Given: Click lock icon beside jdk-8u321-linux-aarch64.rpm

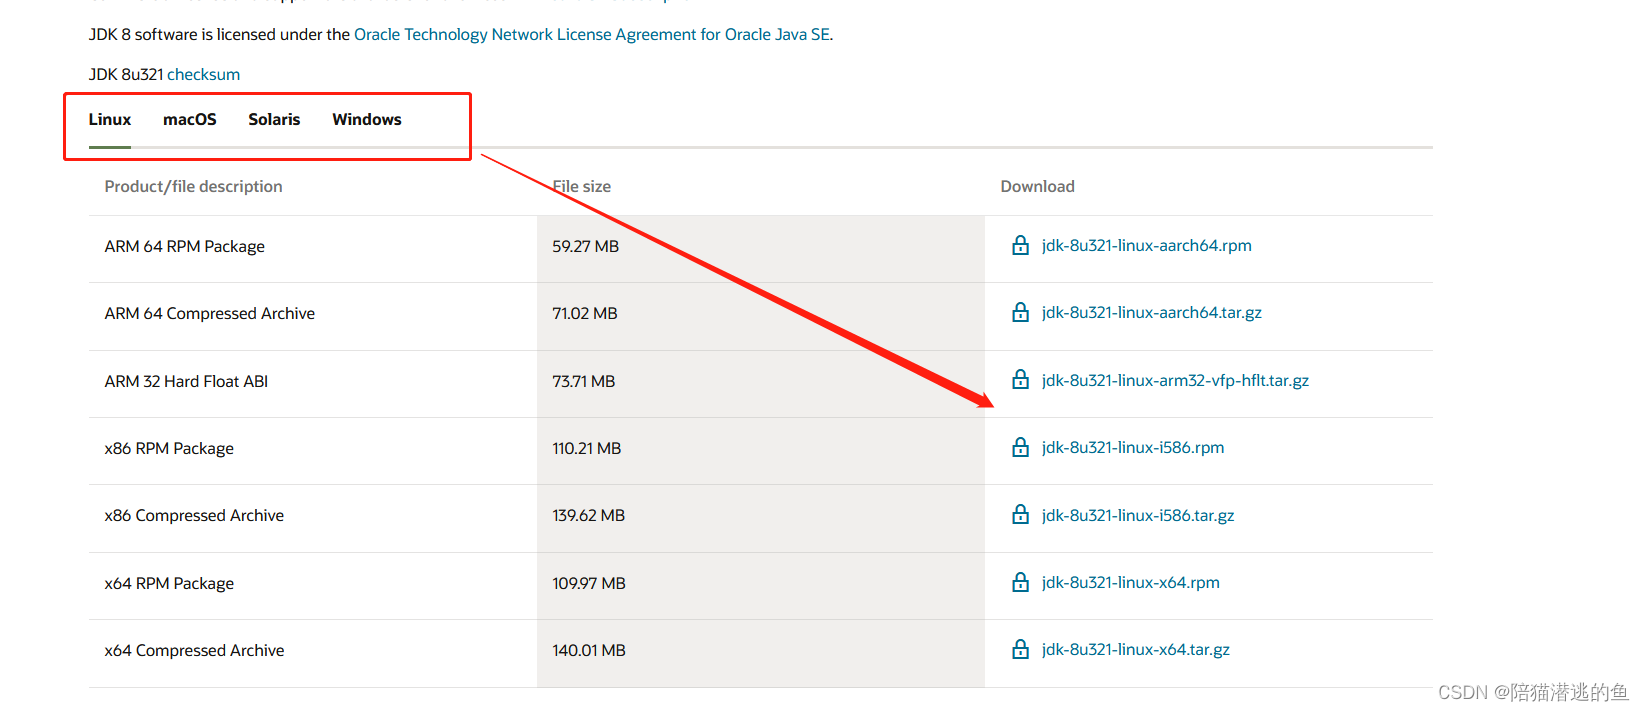Looking at the screenshot, I should point(1020,245).
